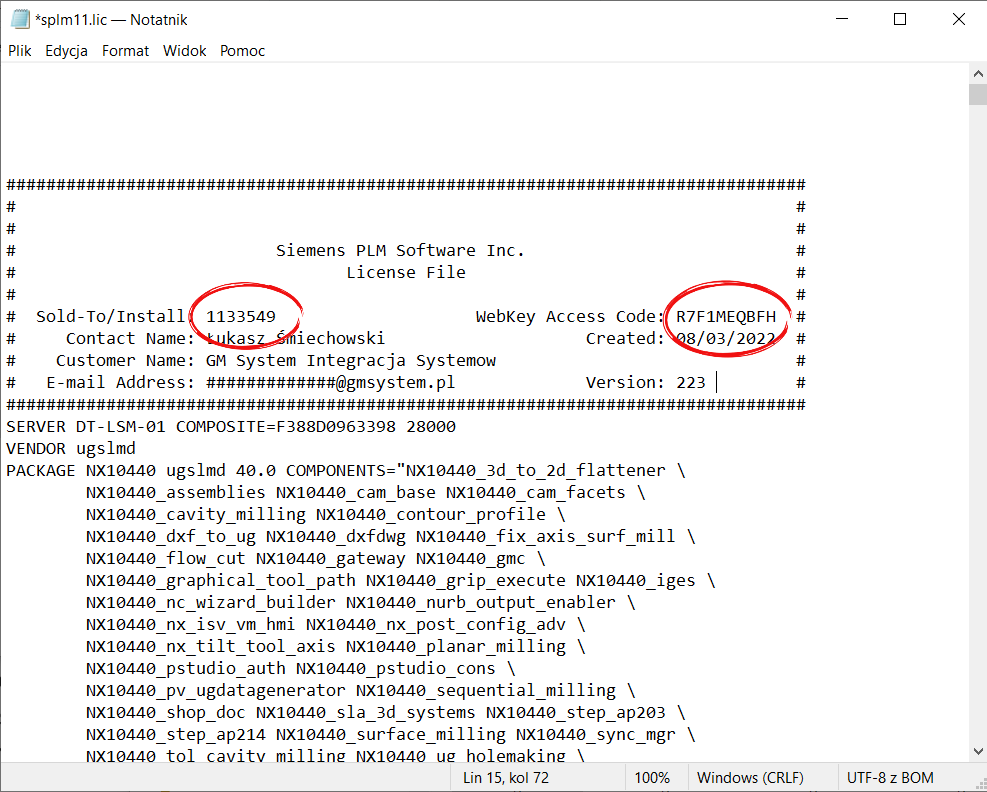
Task: Click NX10440_nc_wizard_builder text
Action: pyautogui.click(x=211, y=602)
